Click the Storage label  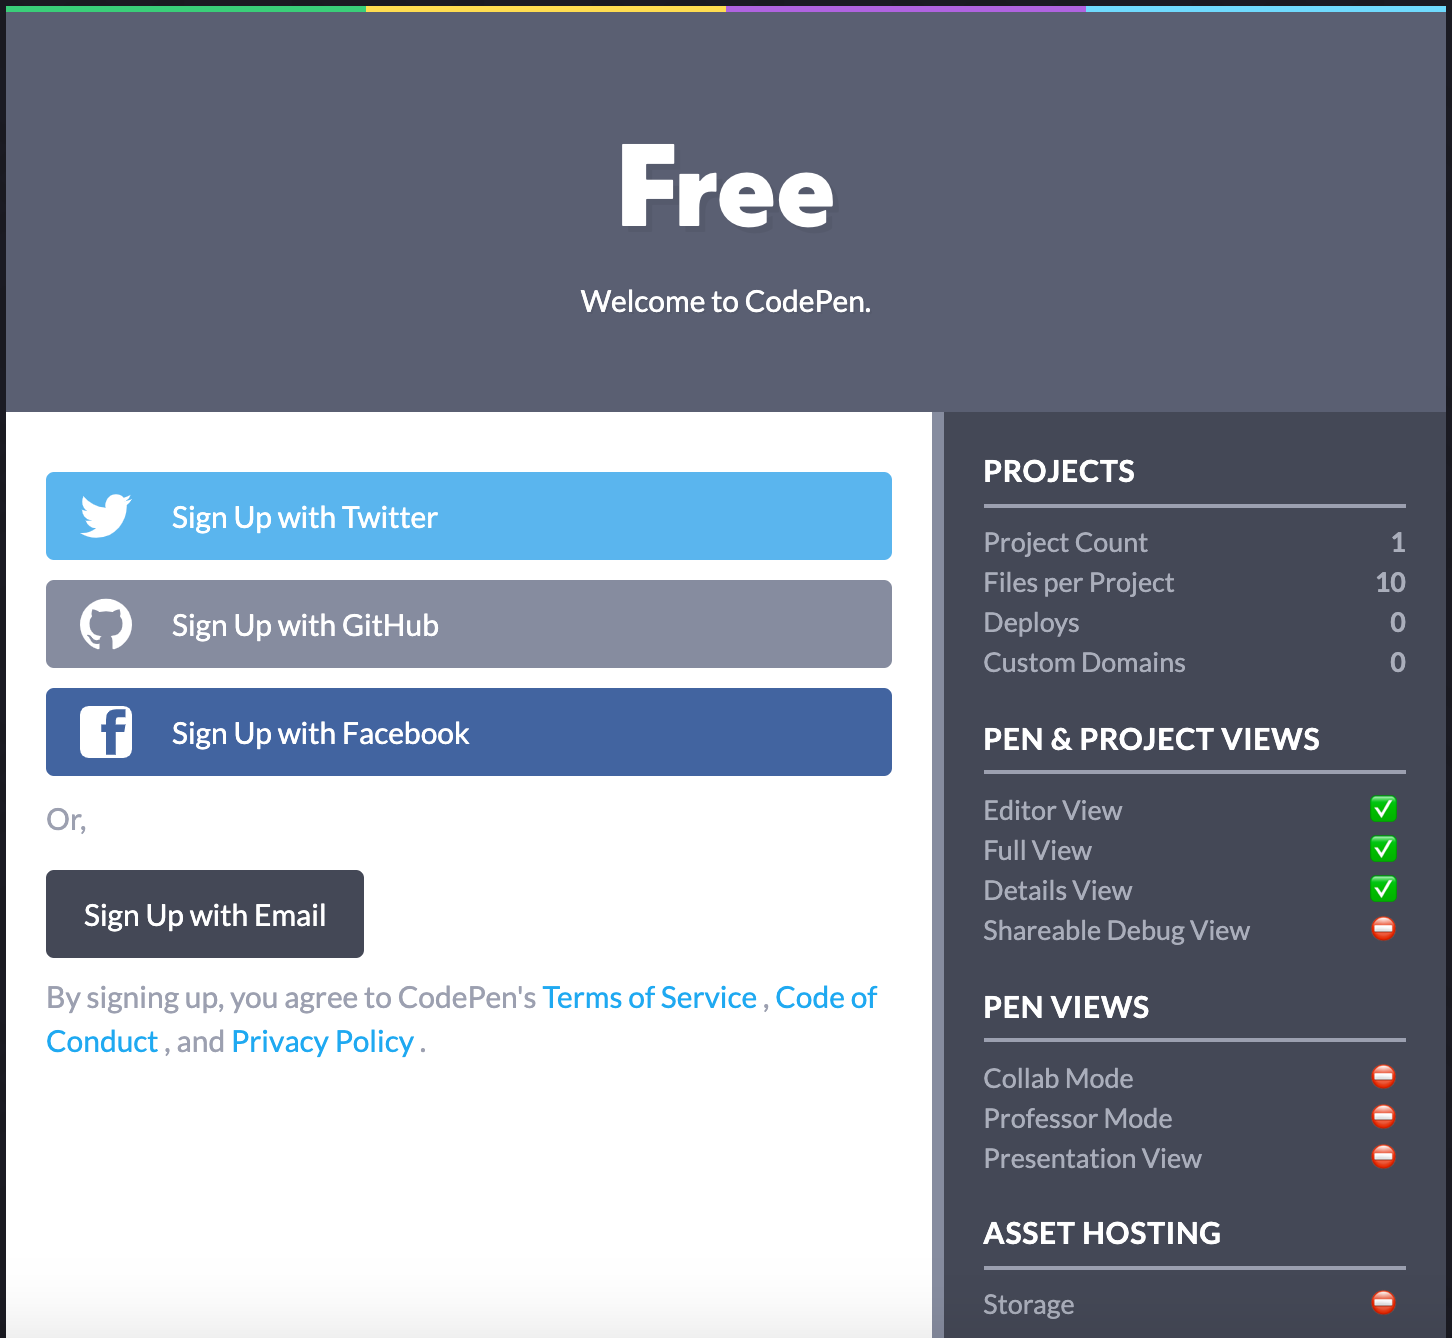coord(1028,1304)
